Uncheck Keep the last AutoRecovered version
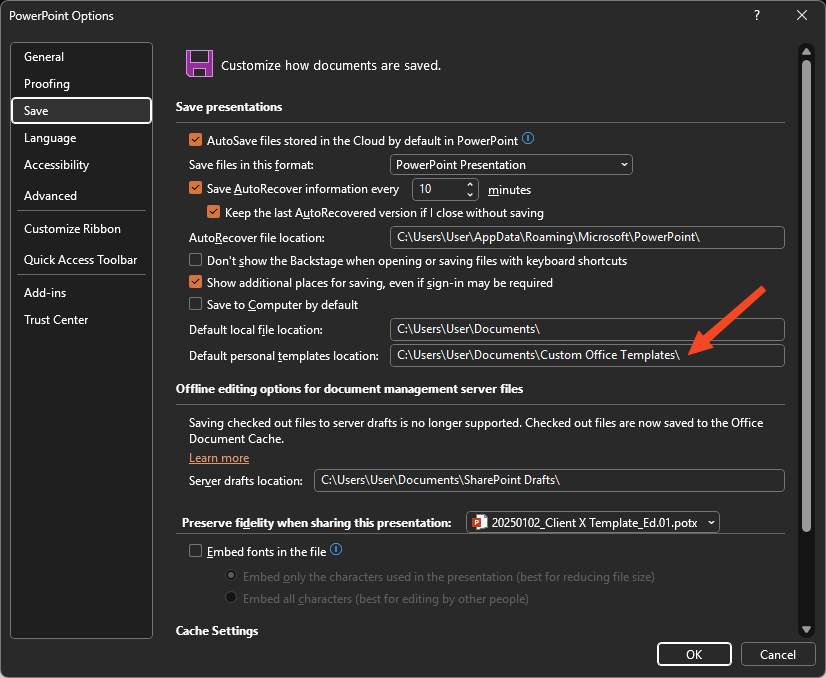 (x=213, y=212)
